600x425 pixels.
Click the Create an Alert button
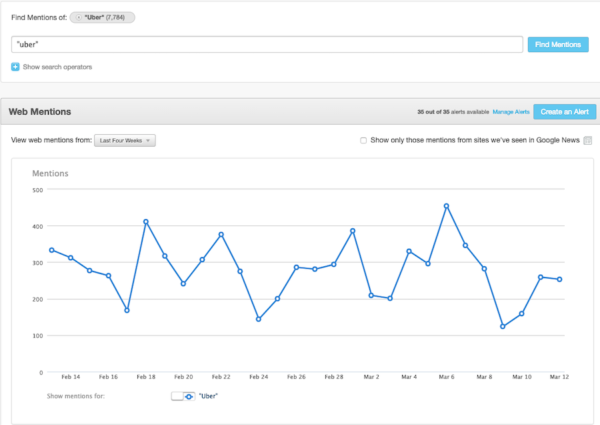[x=563, y=112]
